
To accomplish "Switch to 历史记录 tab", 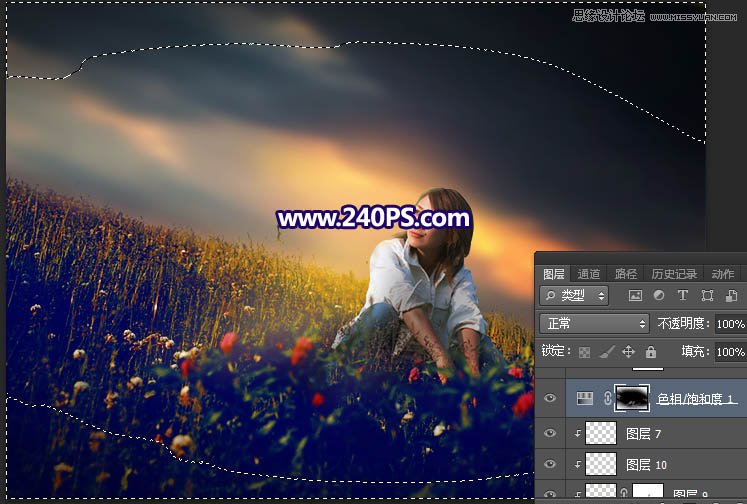I will (675, 274).
